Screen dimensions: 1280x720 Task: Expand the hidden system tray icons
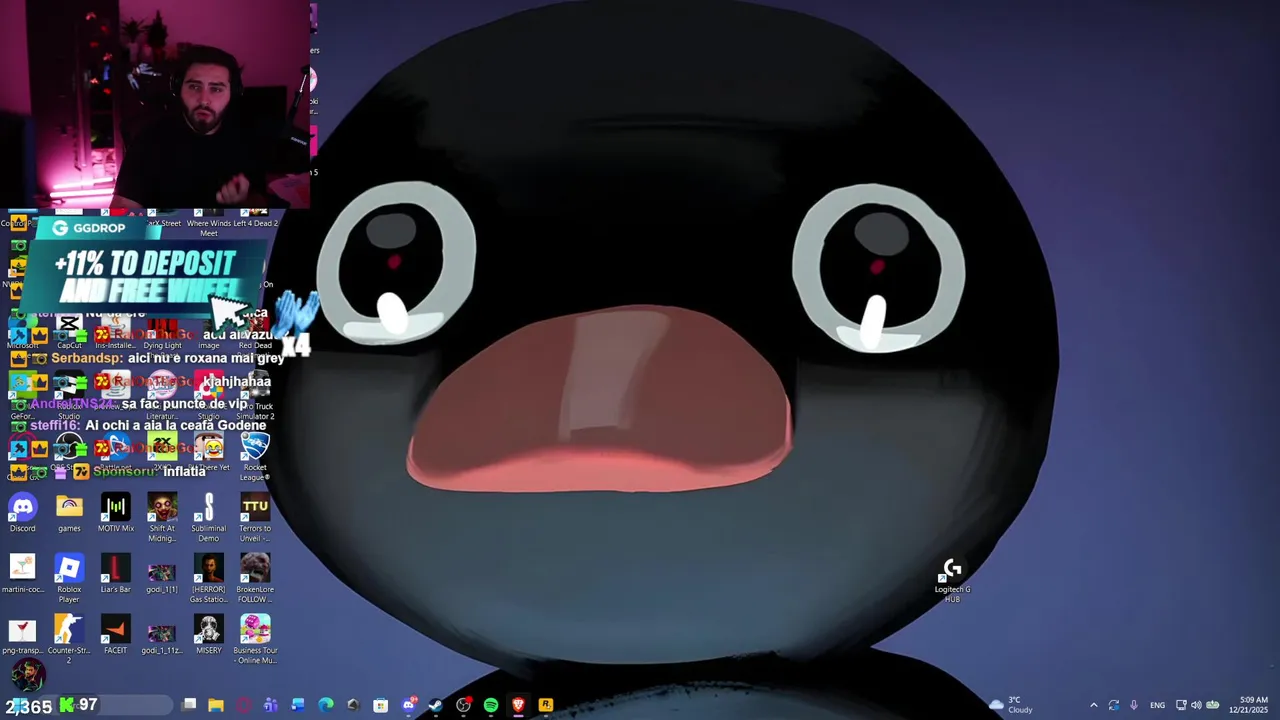click(1093, 705)
